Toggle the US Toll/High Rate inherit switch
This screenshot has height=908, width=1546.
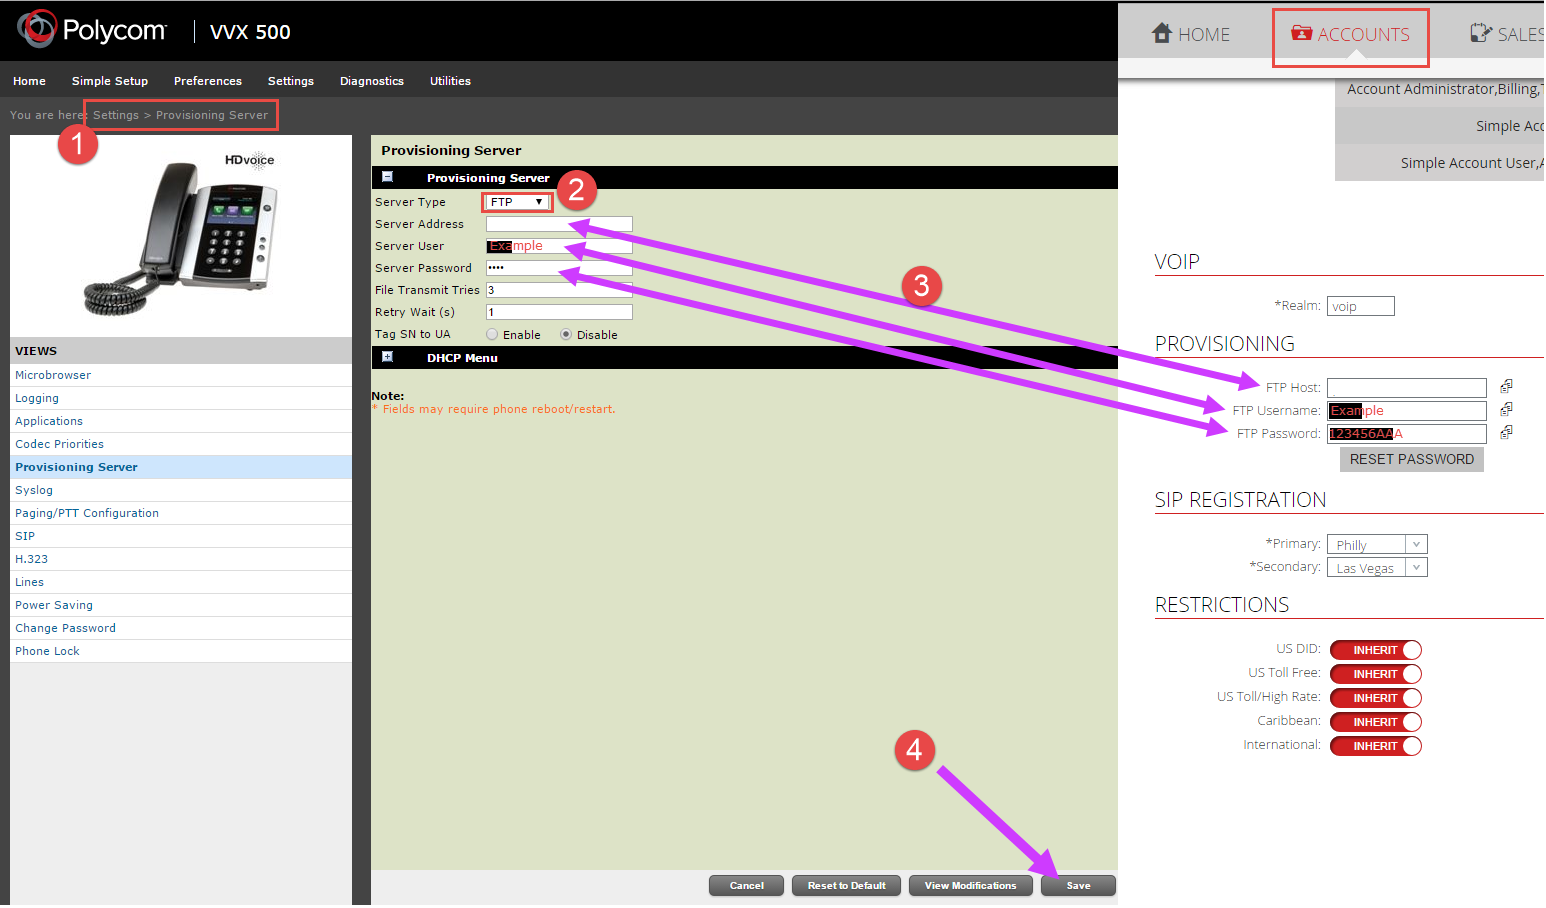pos(1376,698)
